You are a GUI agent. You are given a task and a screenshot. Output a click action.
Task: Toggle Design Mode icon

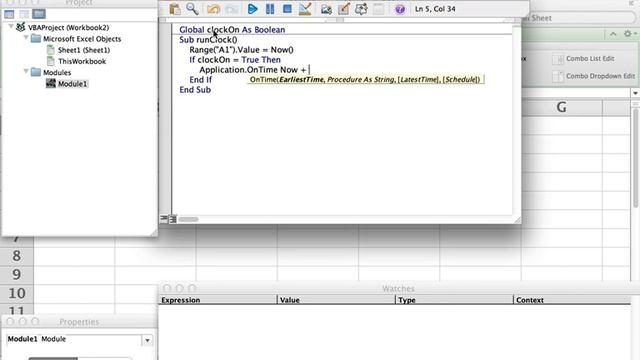tap(305, 9)
